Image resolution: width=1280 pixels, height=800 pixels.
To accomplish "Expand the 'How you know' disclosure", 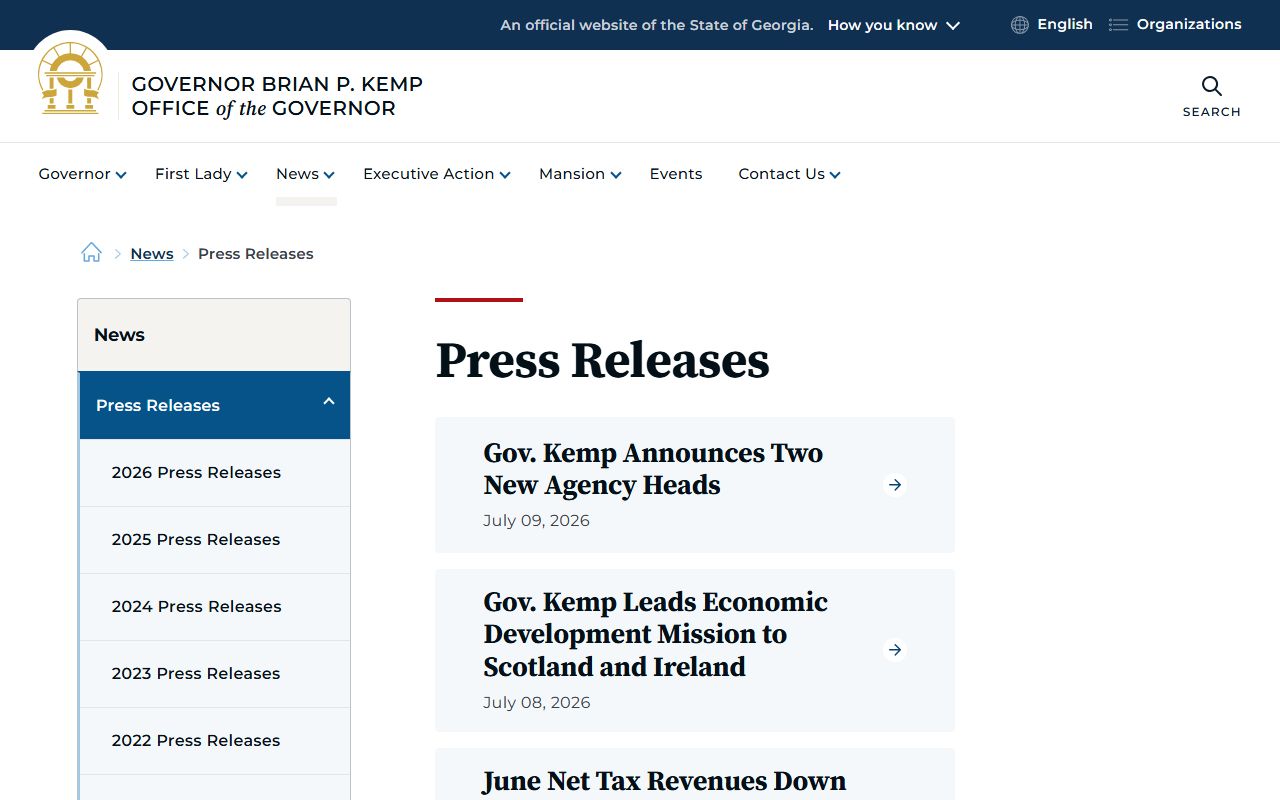I will pos(893,25).
